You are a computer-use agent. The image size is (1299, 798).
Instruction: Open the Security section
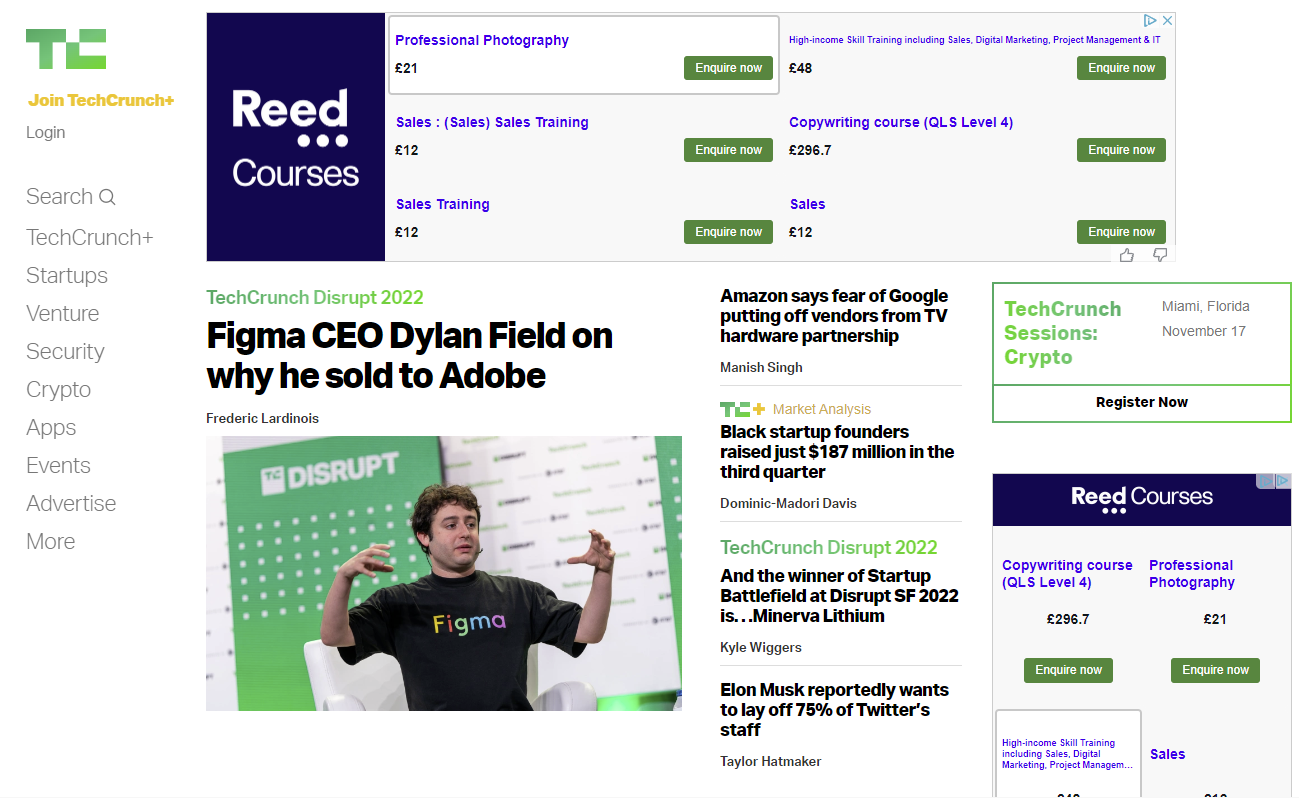pos(65,352)
